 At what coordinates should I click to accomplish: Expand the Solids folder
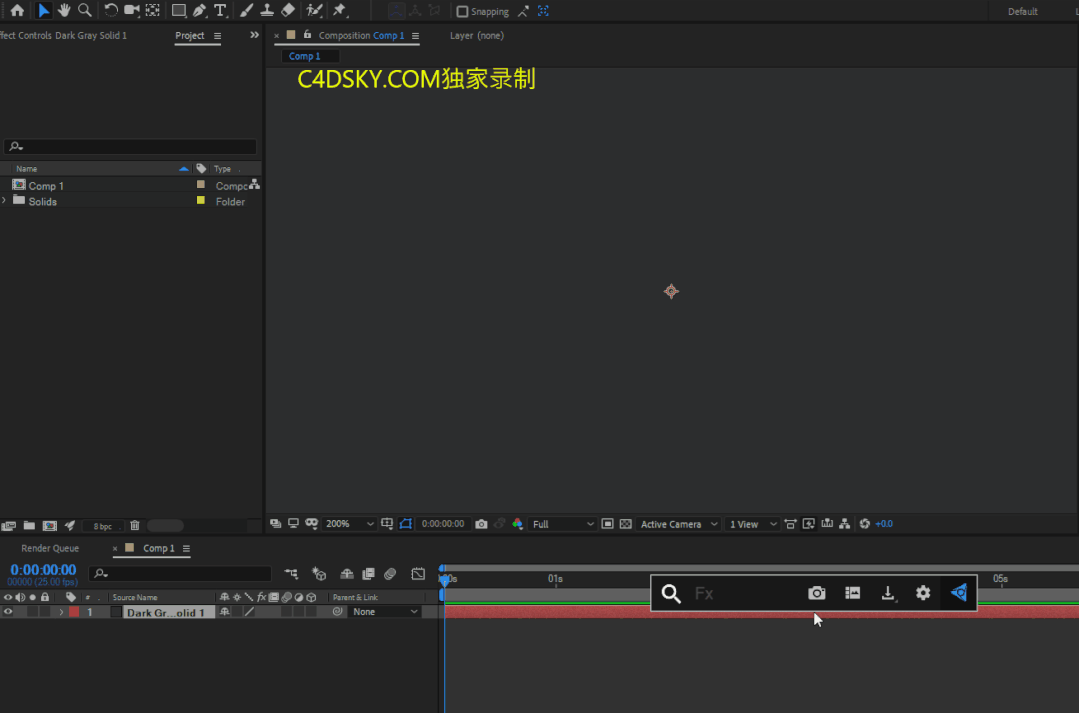coord(5,201)
